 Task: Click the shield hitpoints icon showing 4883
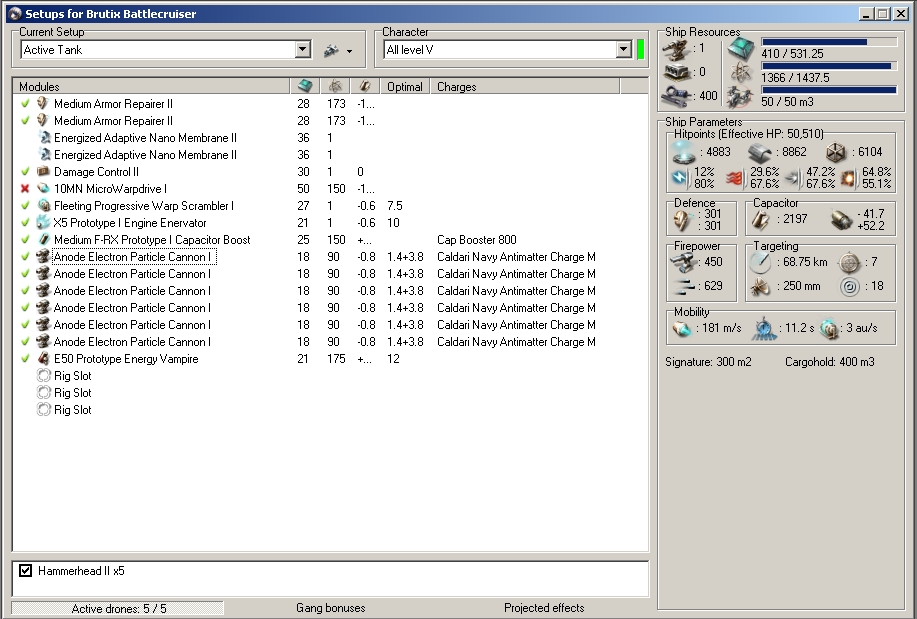click(x=685, y=152)
